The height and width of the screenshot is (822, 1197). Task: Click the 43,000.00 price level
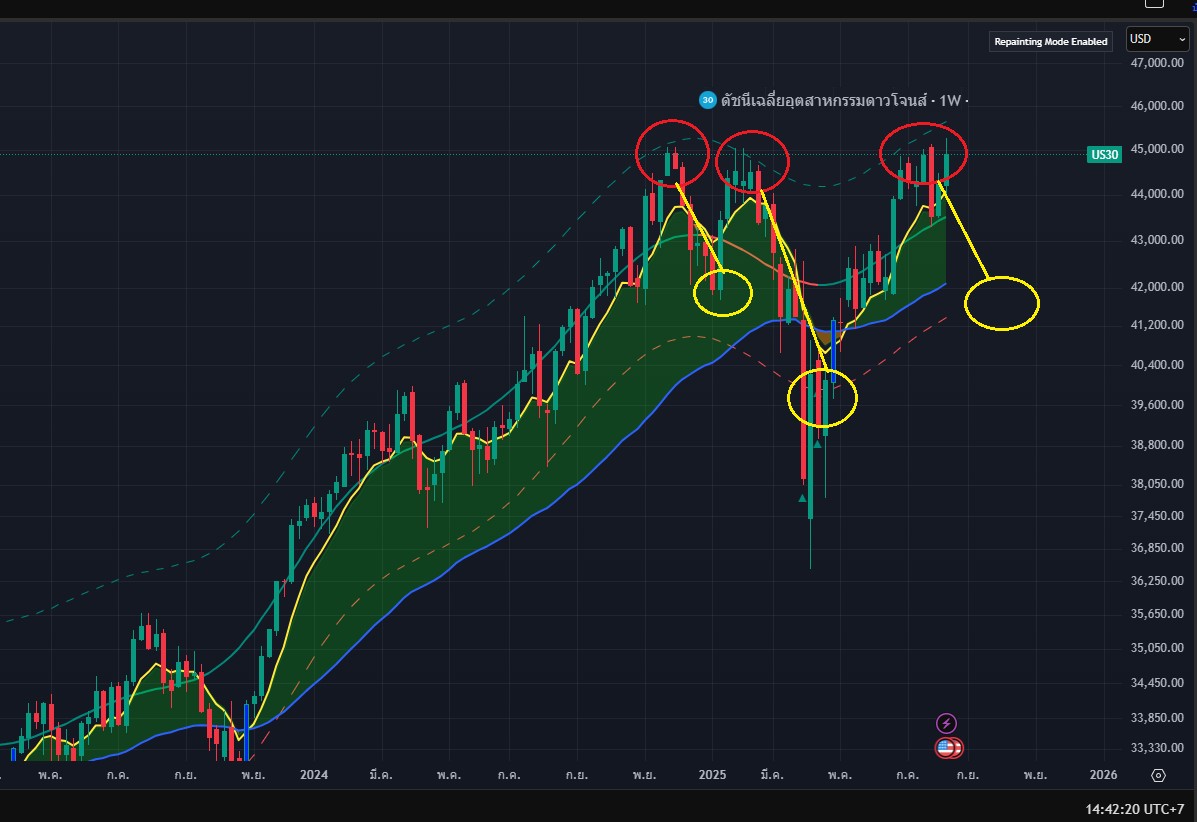click(x=1157, y=240)
